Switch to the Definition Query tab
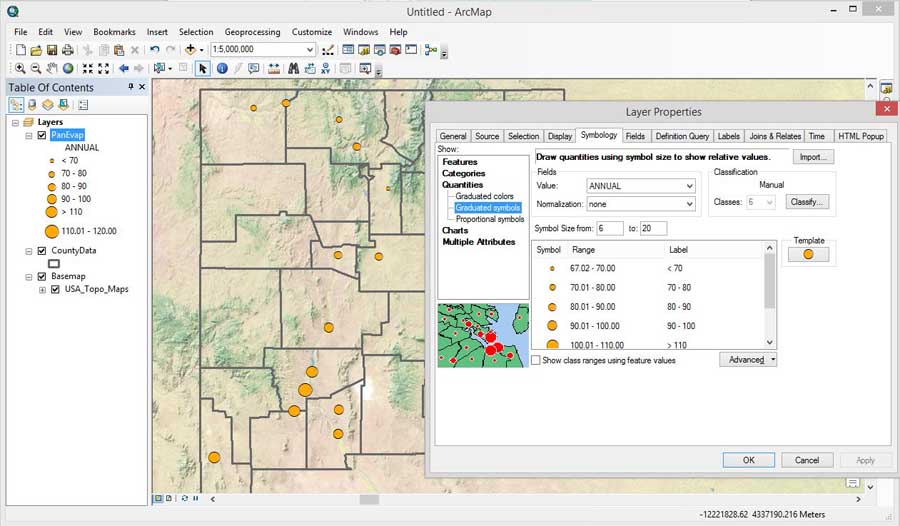Screen dimensions: 900x526 tap(682, 136)
